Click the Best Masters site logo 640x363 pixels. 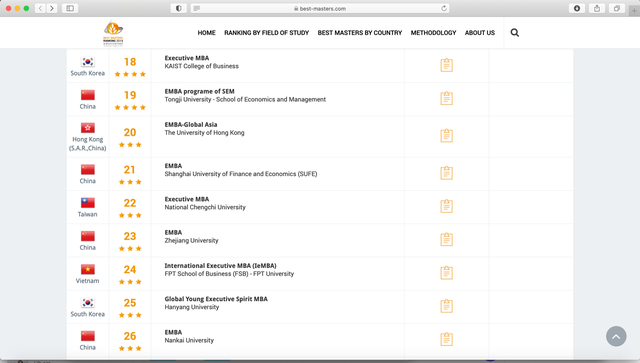pos(113,33)
